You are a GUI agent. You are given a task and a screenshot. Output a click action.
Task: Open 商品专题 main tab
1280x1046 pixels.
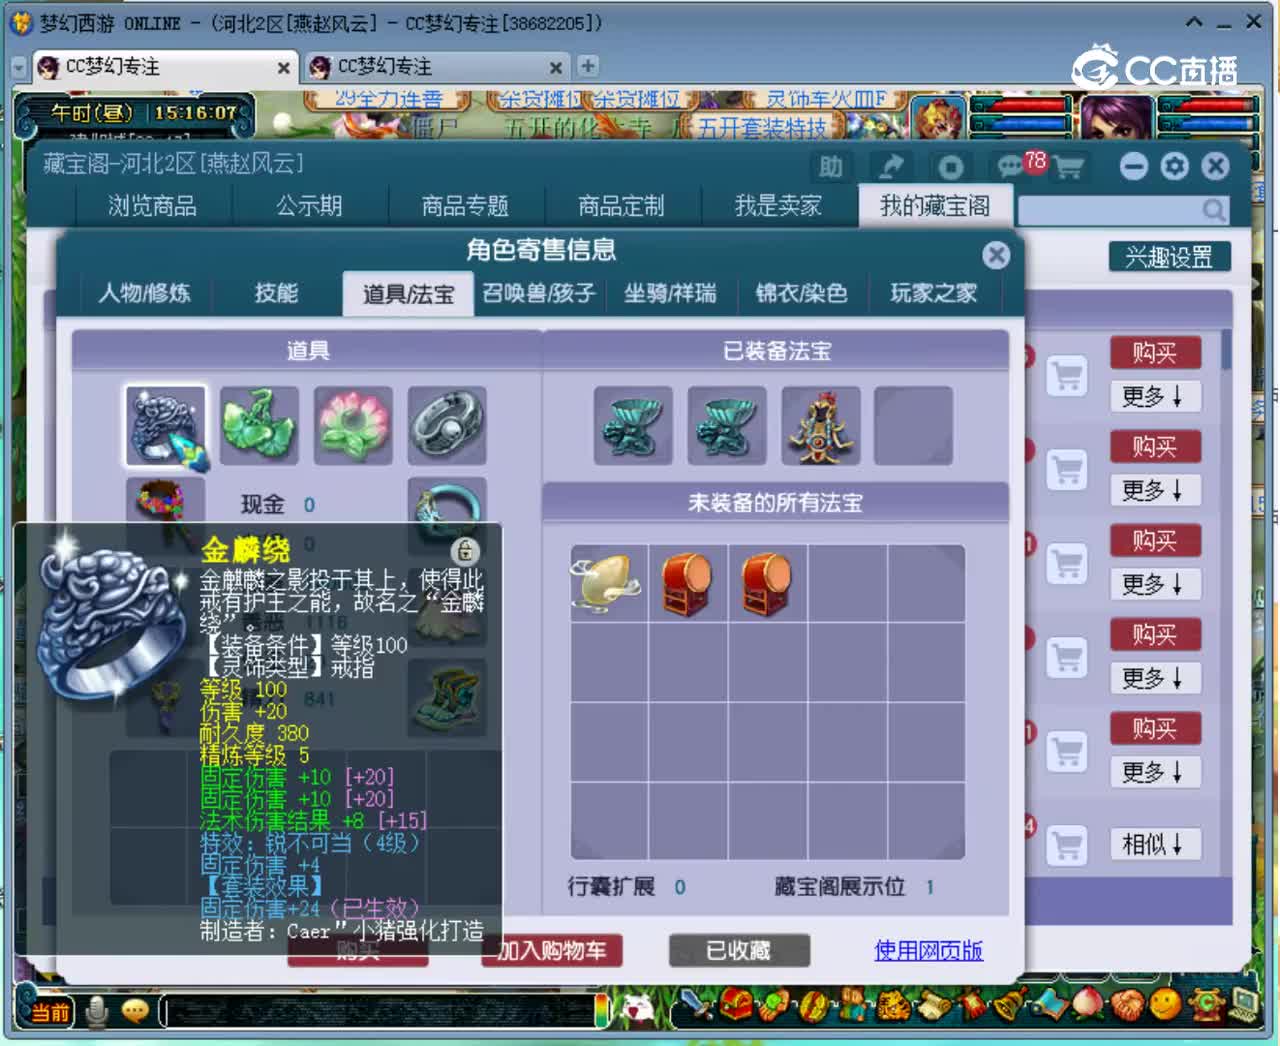(465, 206)
